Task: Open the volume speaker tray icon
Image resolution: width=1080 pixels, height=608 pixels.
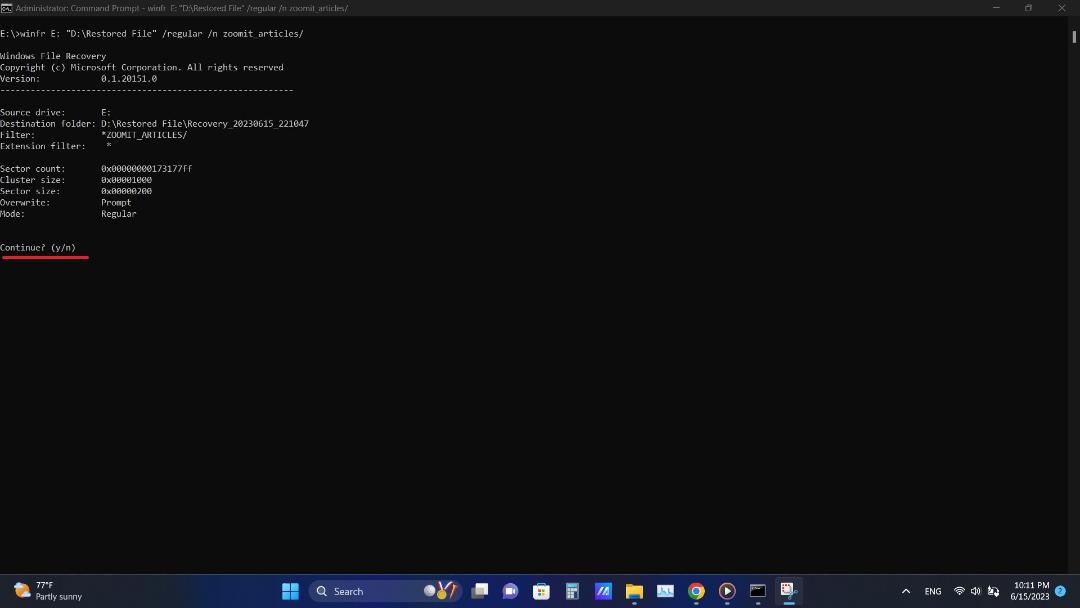Action: pyautogui.click(x=975, y=591)
